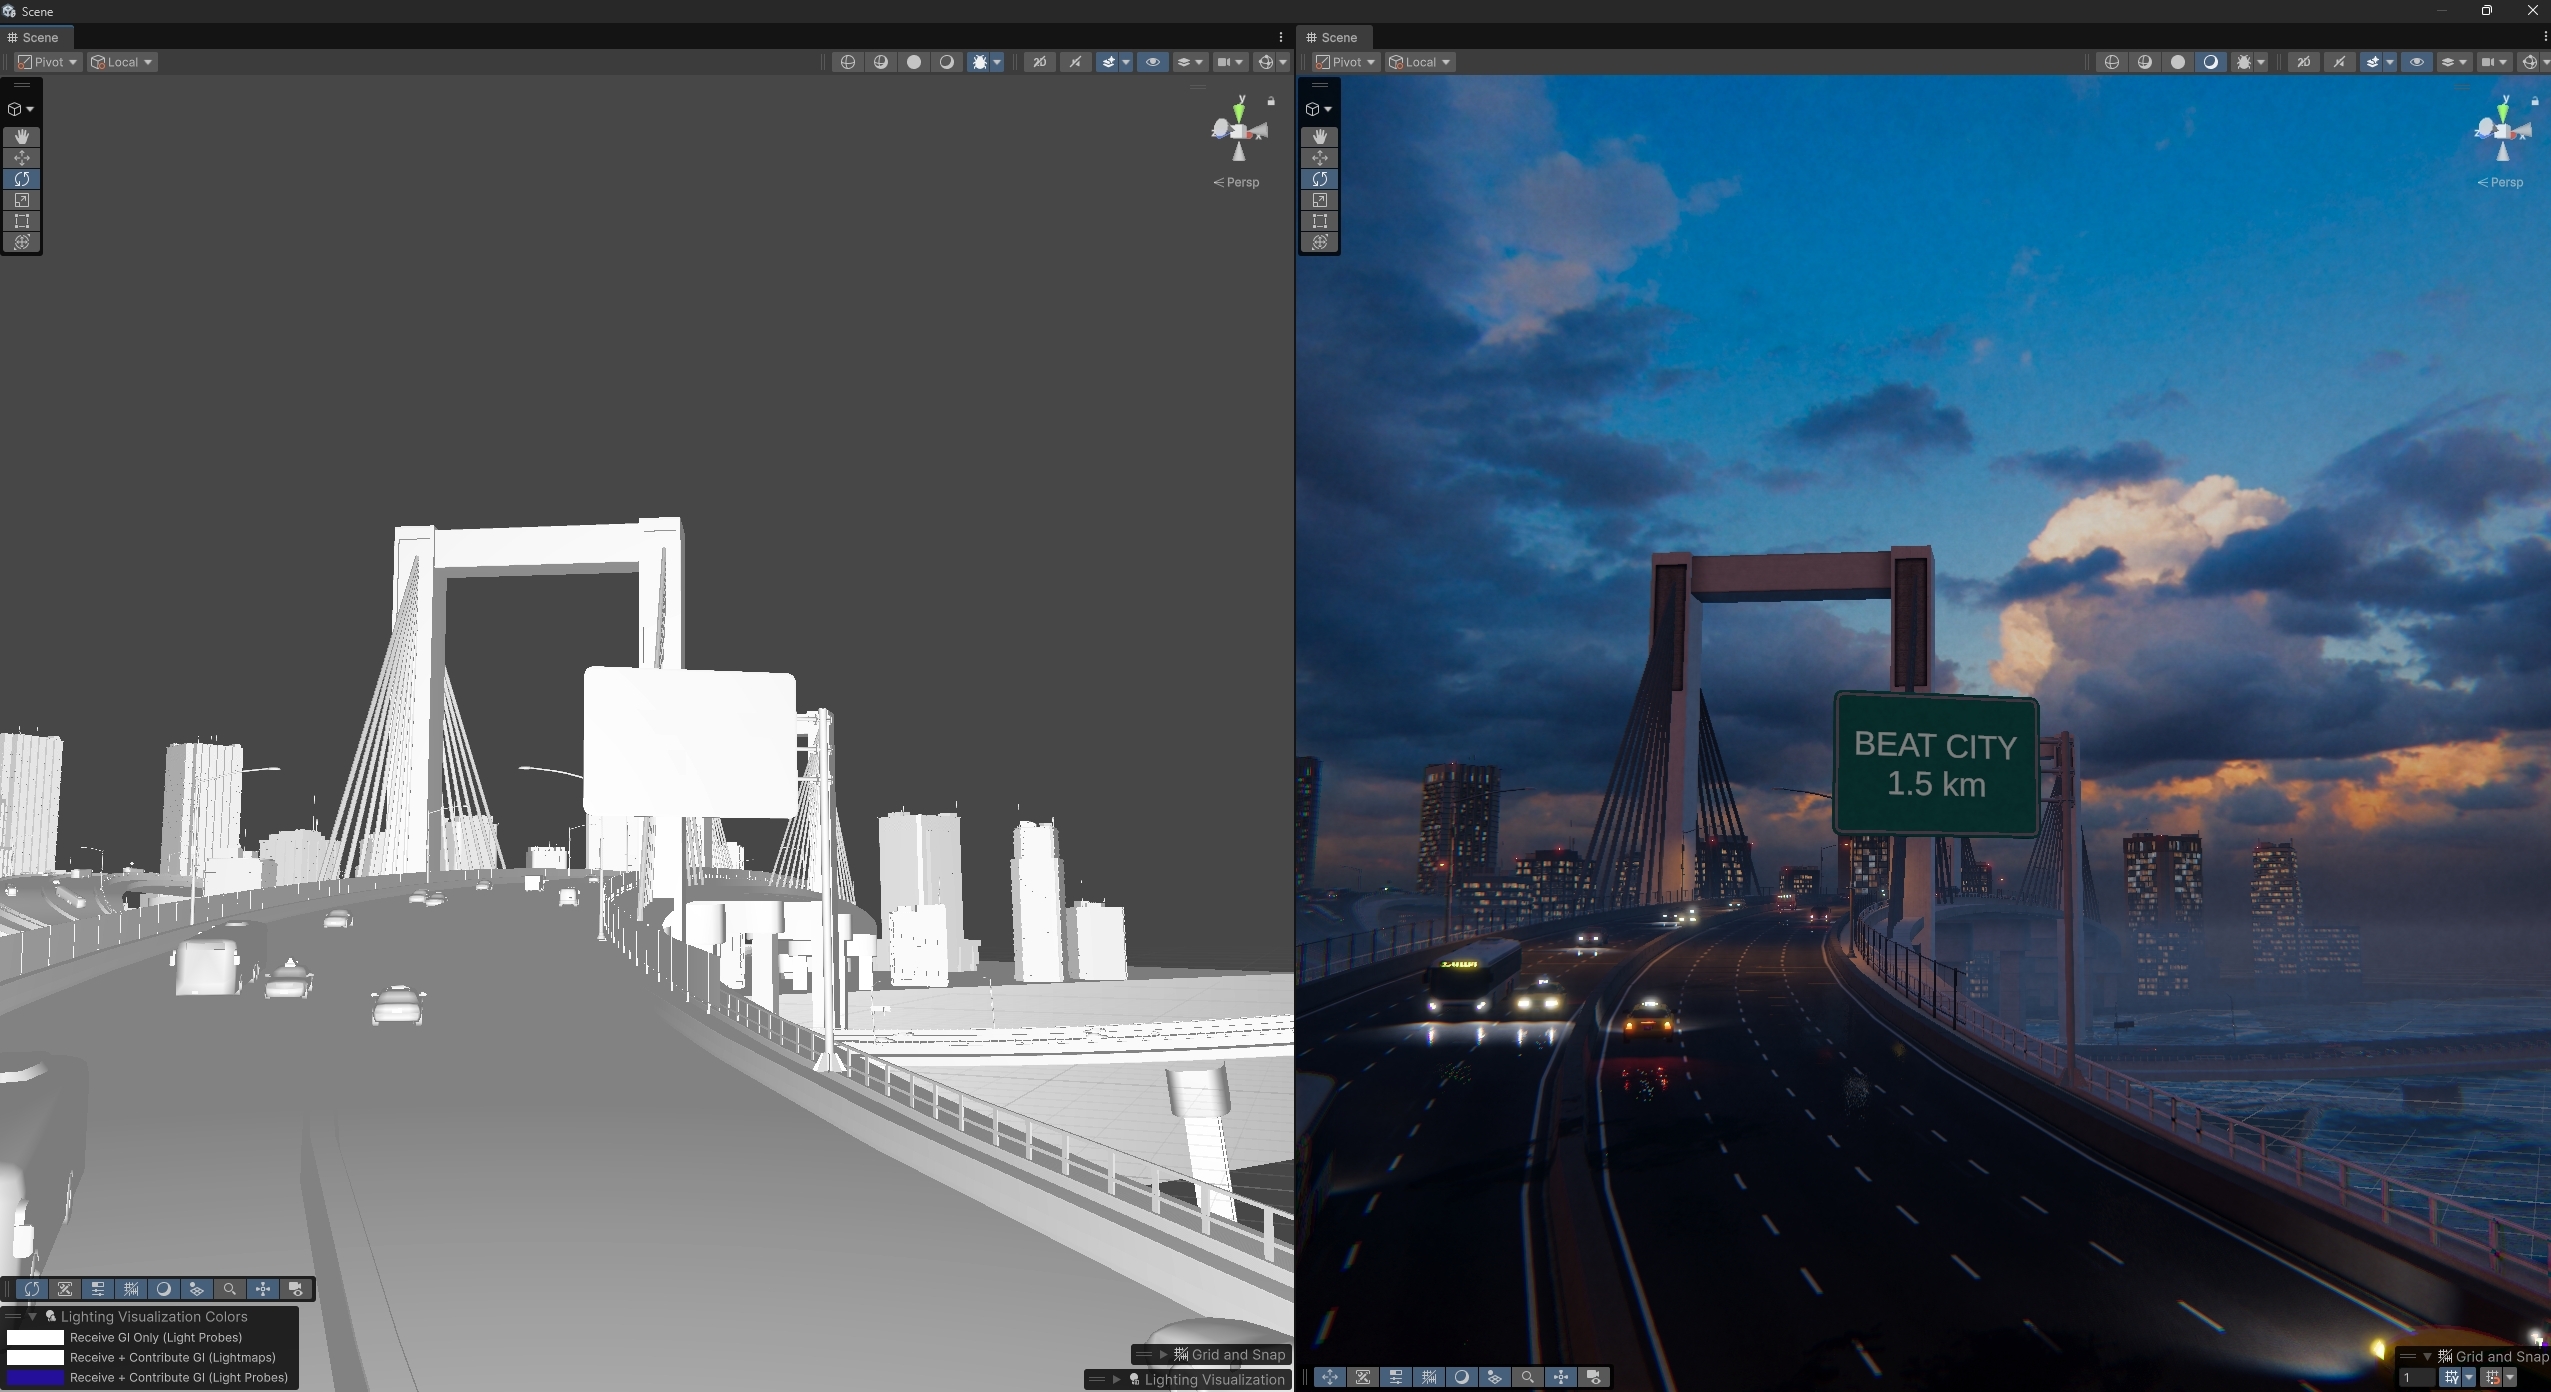Click the Persp label in the right view
This screenshot has height=1392, width=2551.
pyautogui.click(x=2500, y=182)
